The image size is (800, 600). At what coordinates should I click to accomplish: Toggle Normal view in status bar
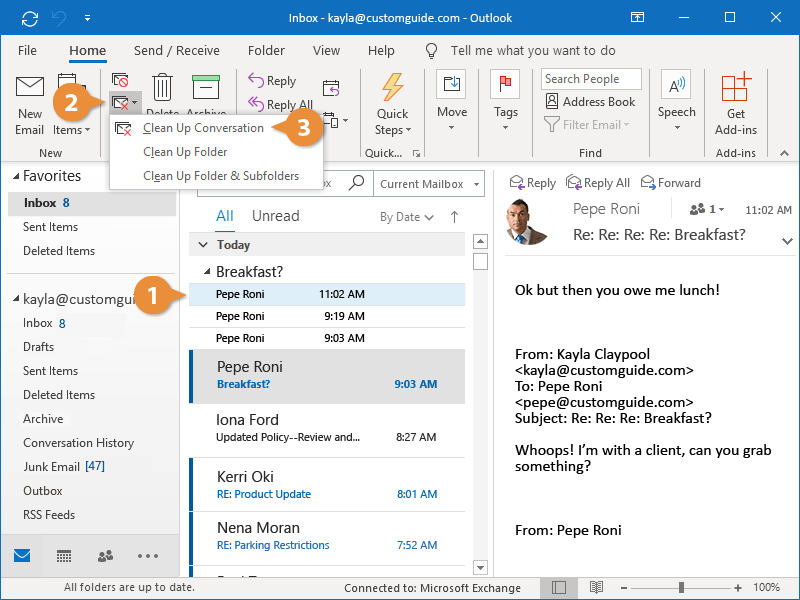point(559,588)
